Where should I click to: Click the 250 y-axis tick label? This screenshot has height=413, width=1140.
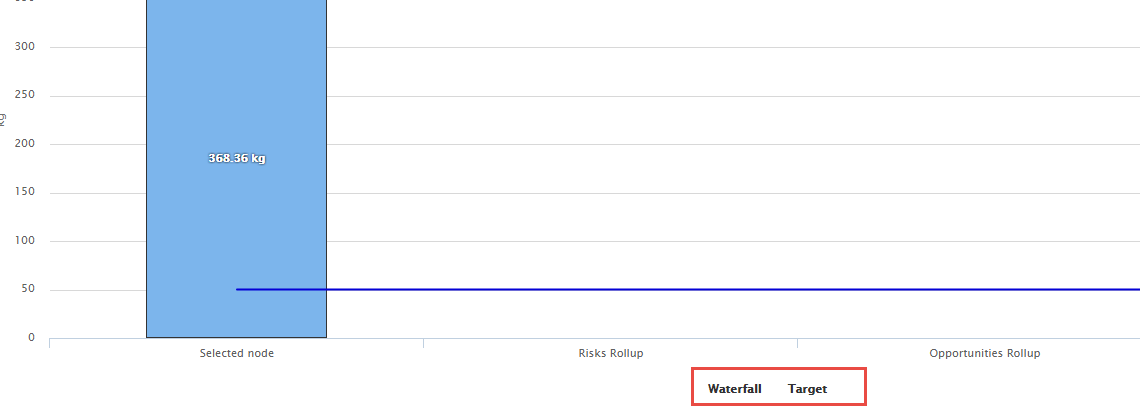[25, 96]
